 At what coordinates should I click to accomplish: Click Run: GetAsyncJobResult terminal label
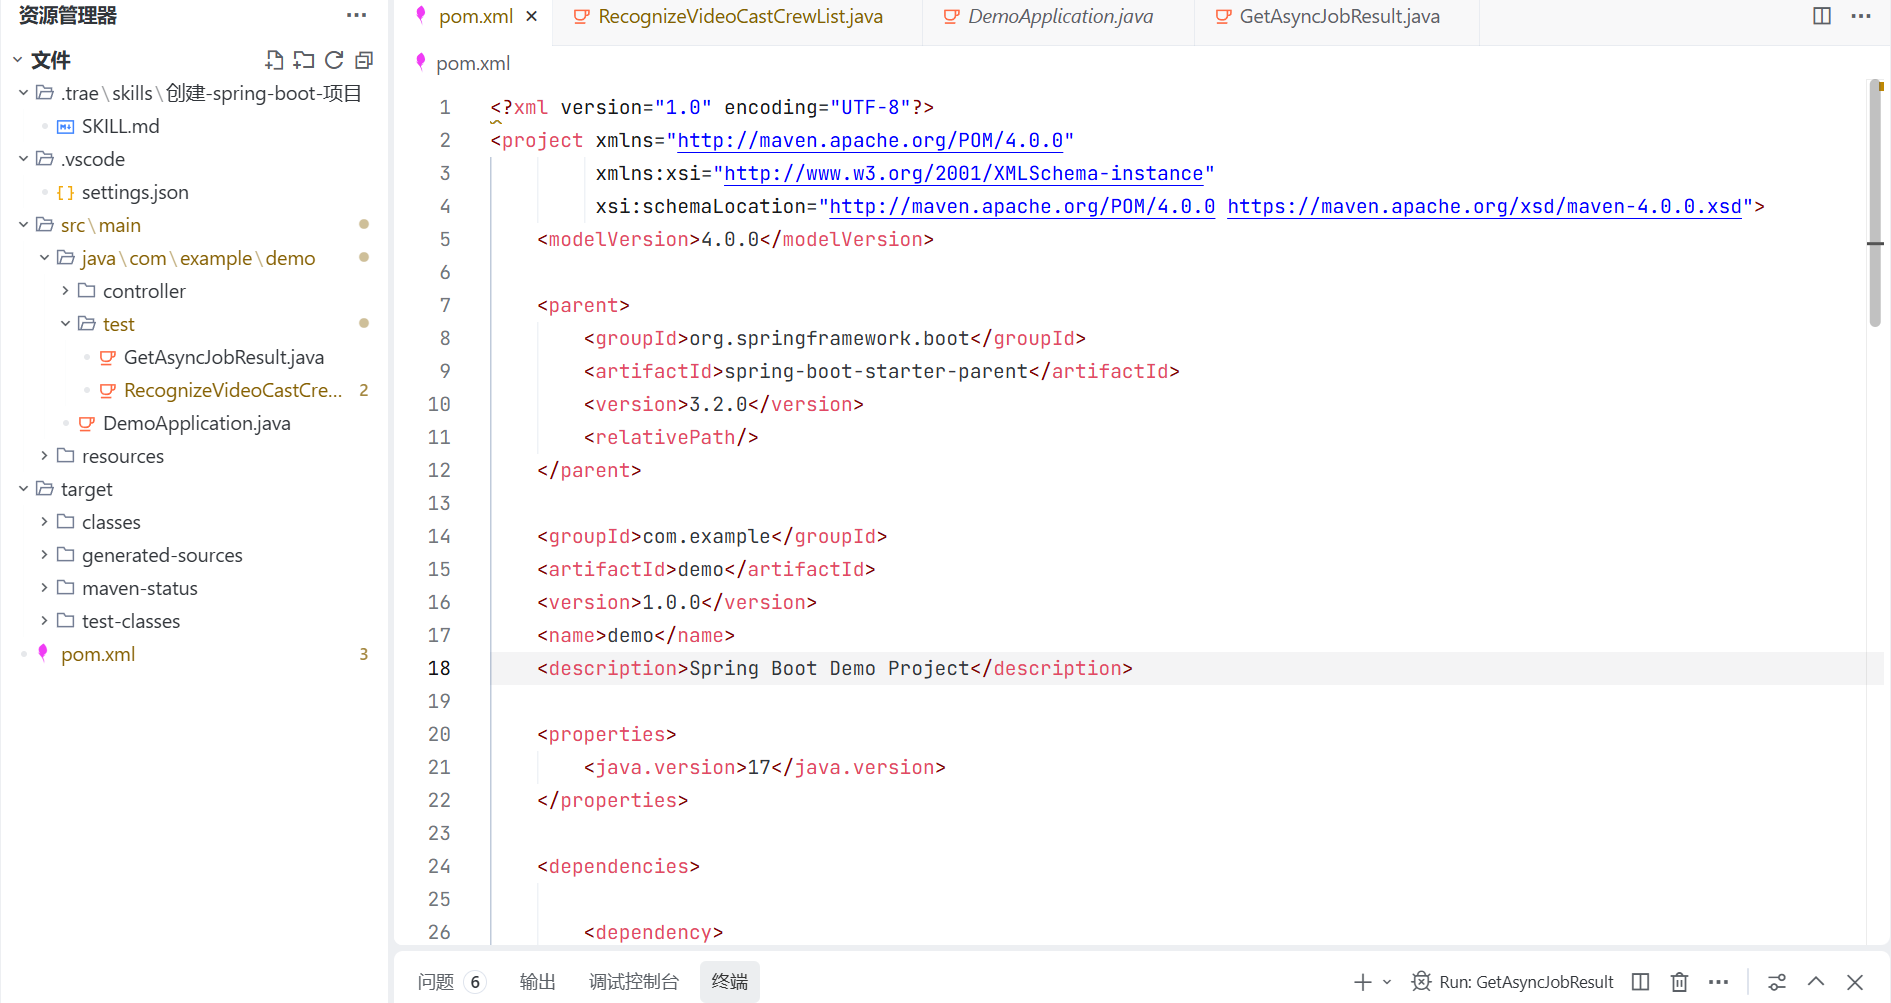[x=1526, y=982]
